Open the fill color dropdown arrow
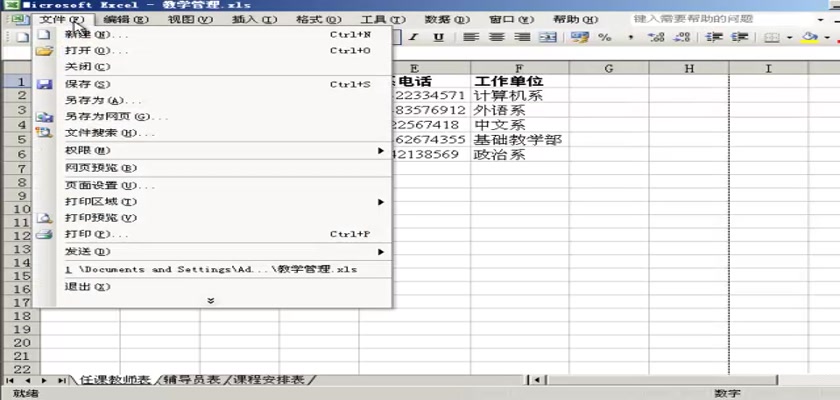 tap(827, 37)
